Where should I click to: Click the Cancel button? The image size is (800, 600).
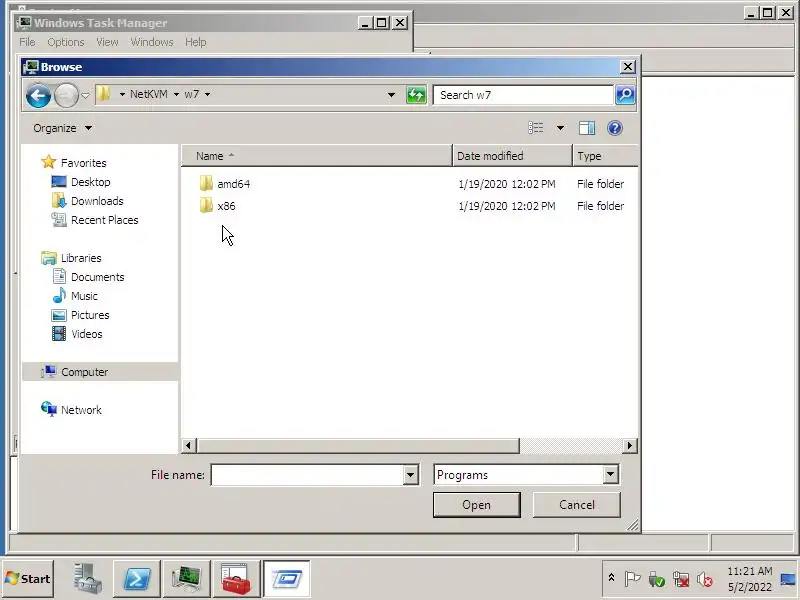(577, 505)
